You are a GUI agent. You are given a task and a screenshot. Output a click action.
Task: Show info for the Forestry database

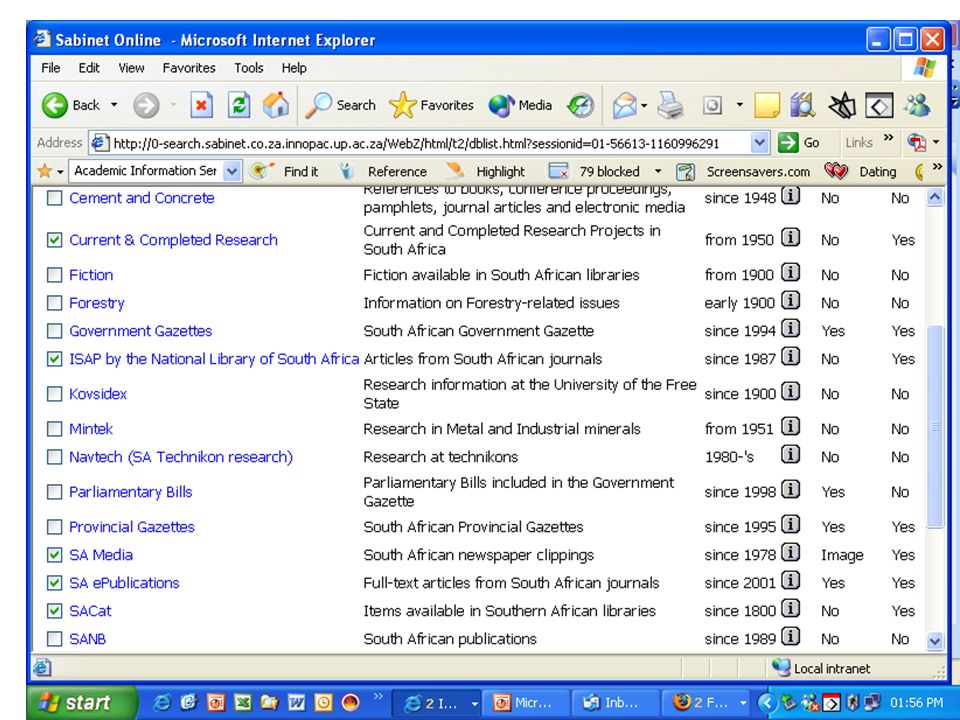[x=791, y=301]
